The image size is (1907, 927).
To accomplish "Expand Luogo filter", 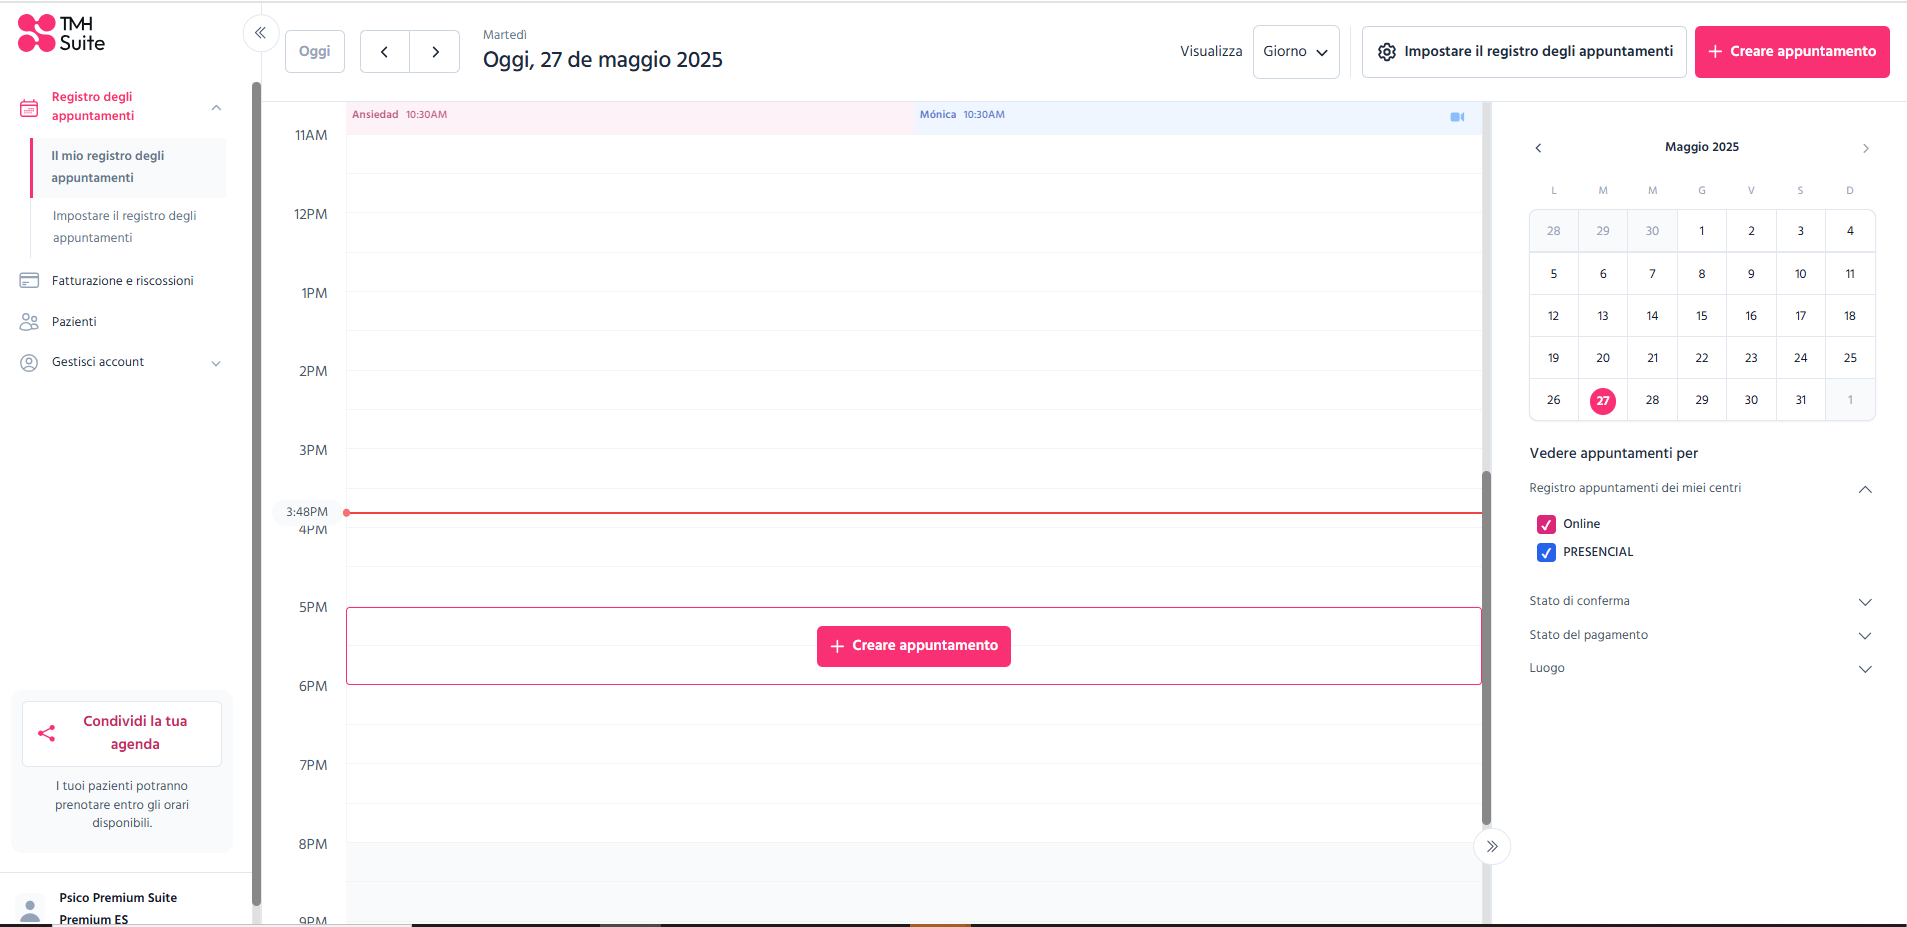I will (x=1864, y=669).
